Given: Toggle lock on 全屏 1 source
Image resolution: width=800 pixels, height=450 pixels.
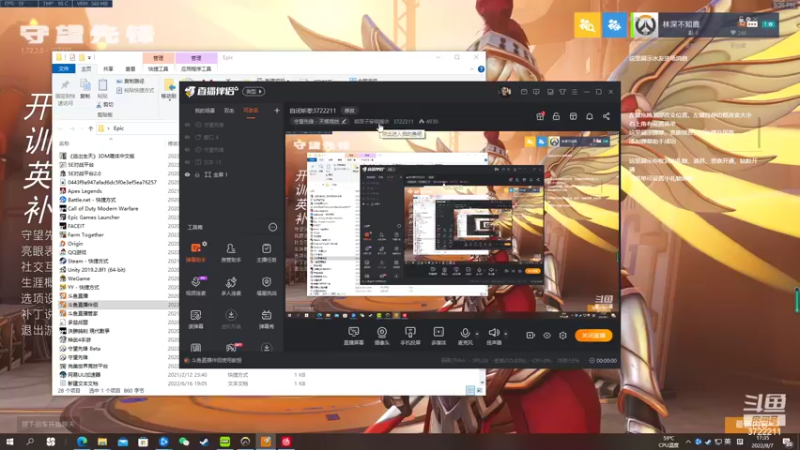Looking at the screenshot, I should (x=197, y=174).
